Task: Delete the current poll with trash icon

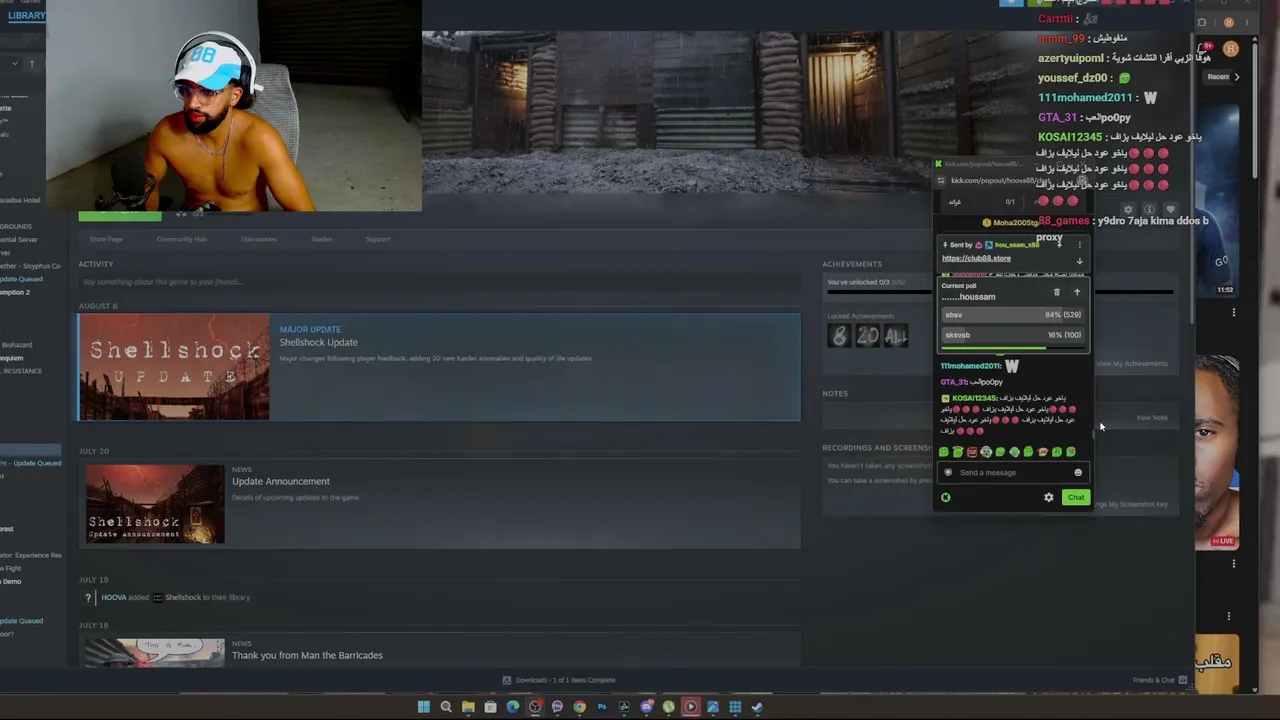Action: (1057, 292)
